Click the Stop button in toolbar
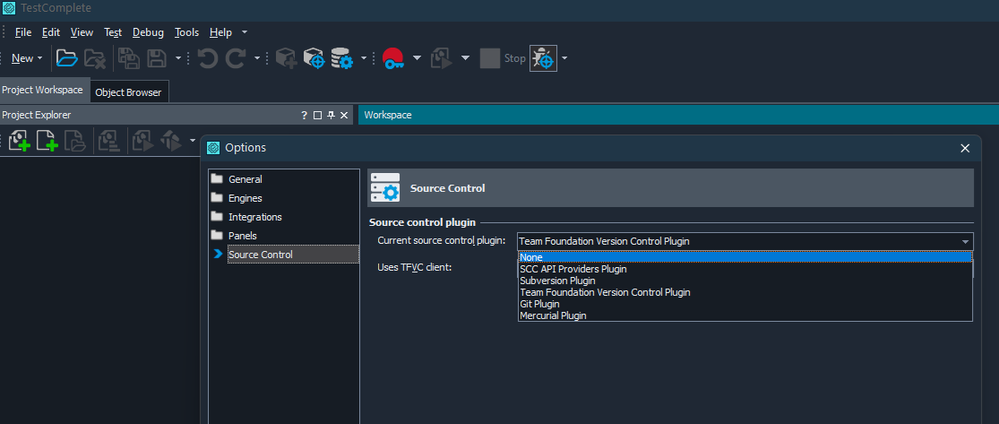The width and height of the screenshot is (999, 424). (x=502, y=58)
